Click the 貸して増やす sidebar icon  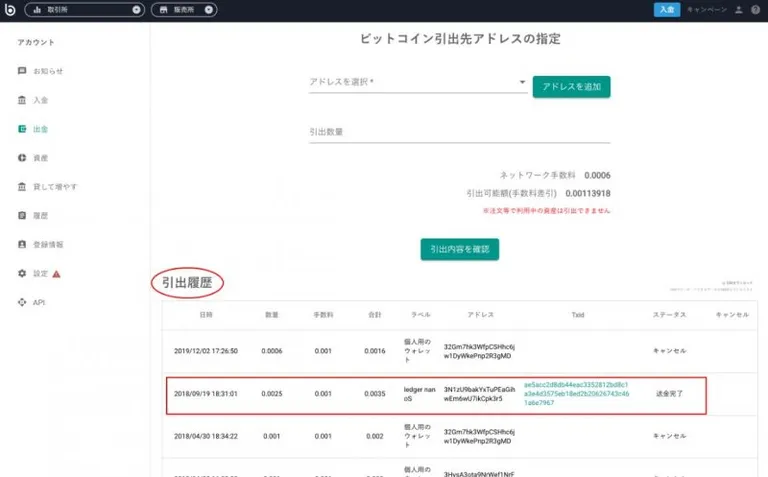coord(22,187)
